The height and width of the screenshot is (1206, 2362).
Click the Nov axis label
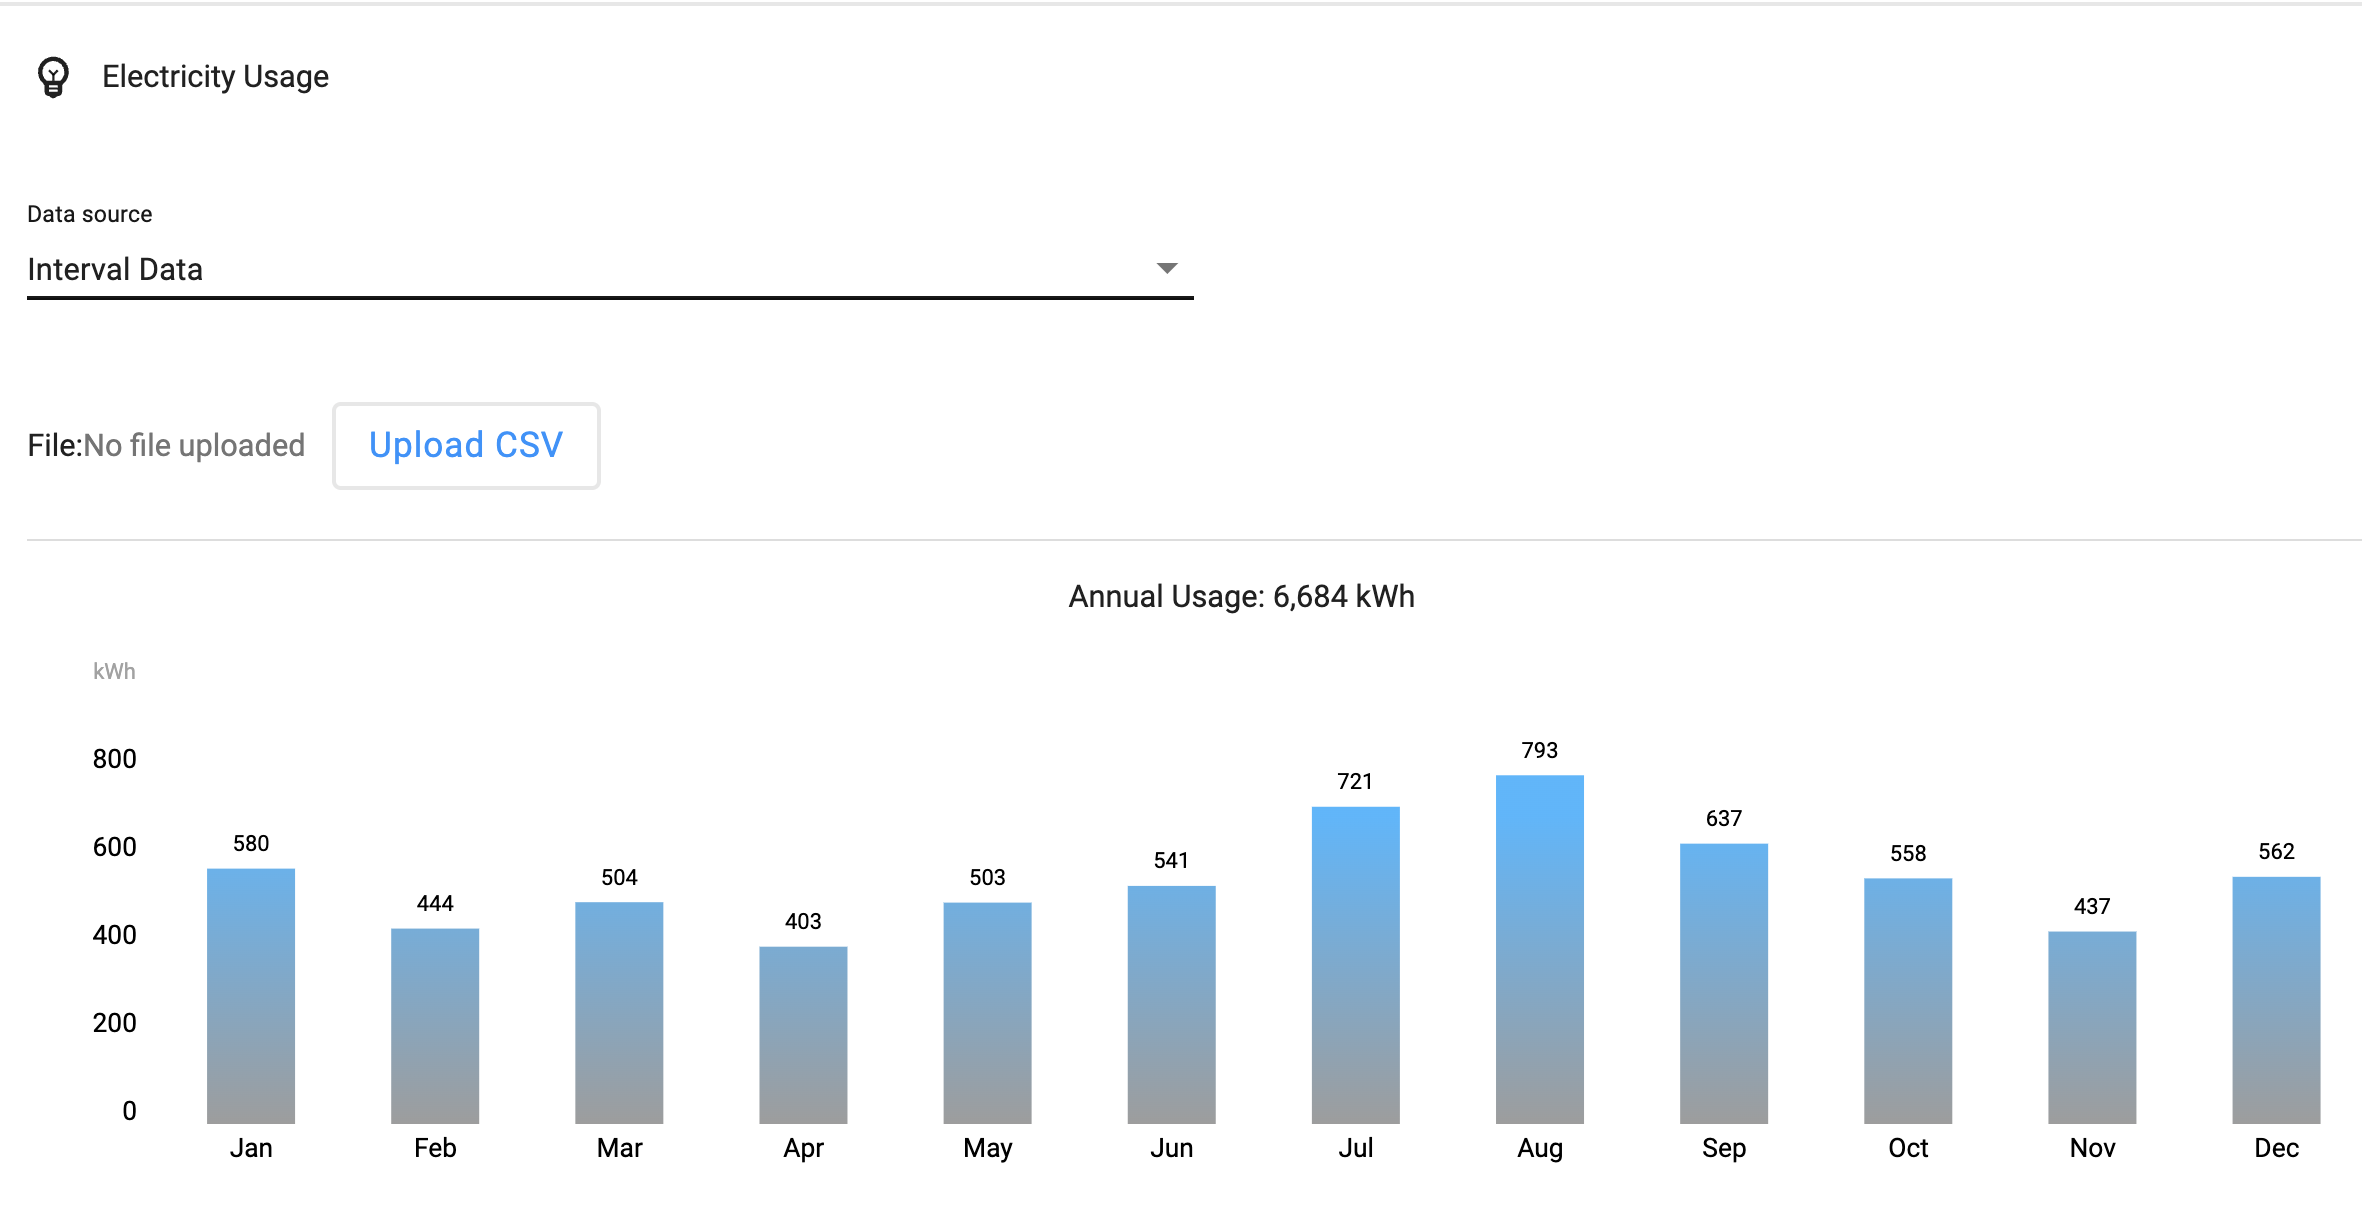coord(2091,1148)
